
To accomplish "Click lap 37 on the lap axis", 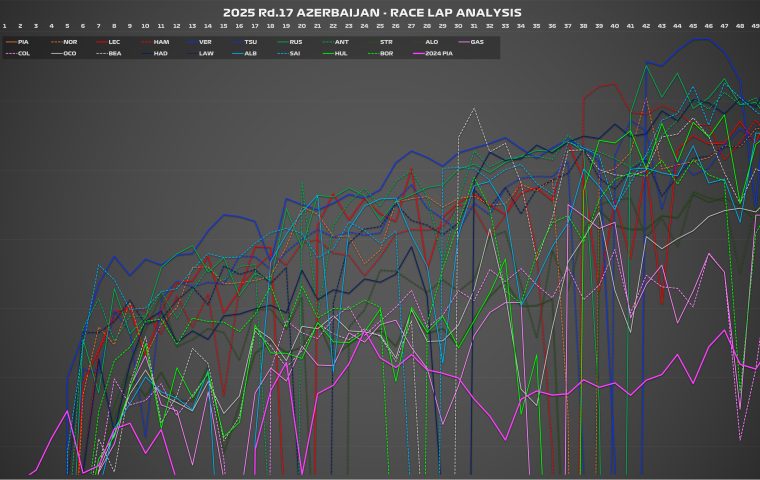I will pos(567,26).
